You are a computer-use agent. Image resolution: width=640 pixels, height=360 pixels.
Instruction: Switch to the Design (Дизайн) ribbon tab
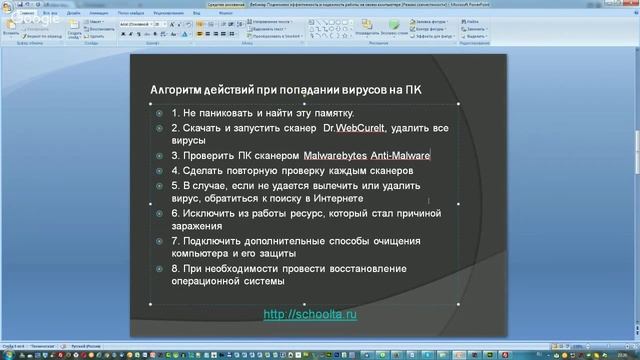[x=73, y=13]
